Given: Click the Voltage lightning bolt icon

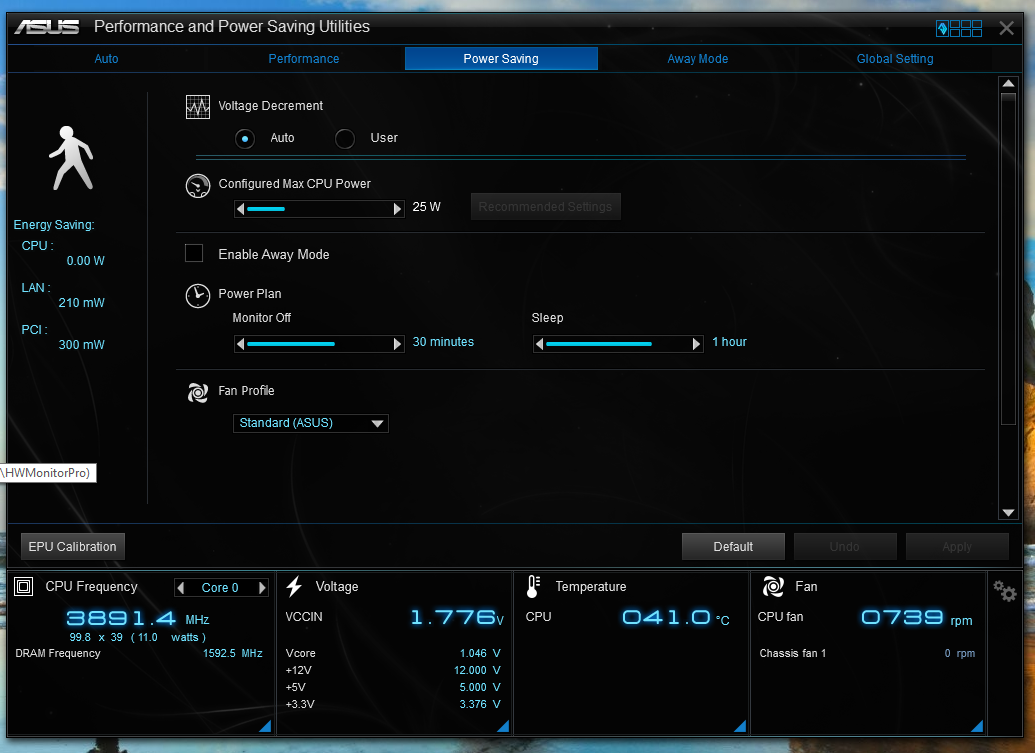Looking at the screenshot, I should pyautogui.click(x=294, y=586).
